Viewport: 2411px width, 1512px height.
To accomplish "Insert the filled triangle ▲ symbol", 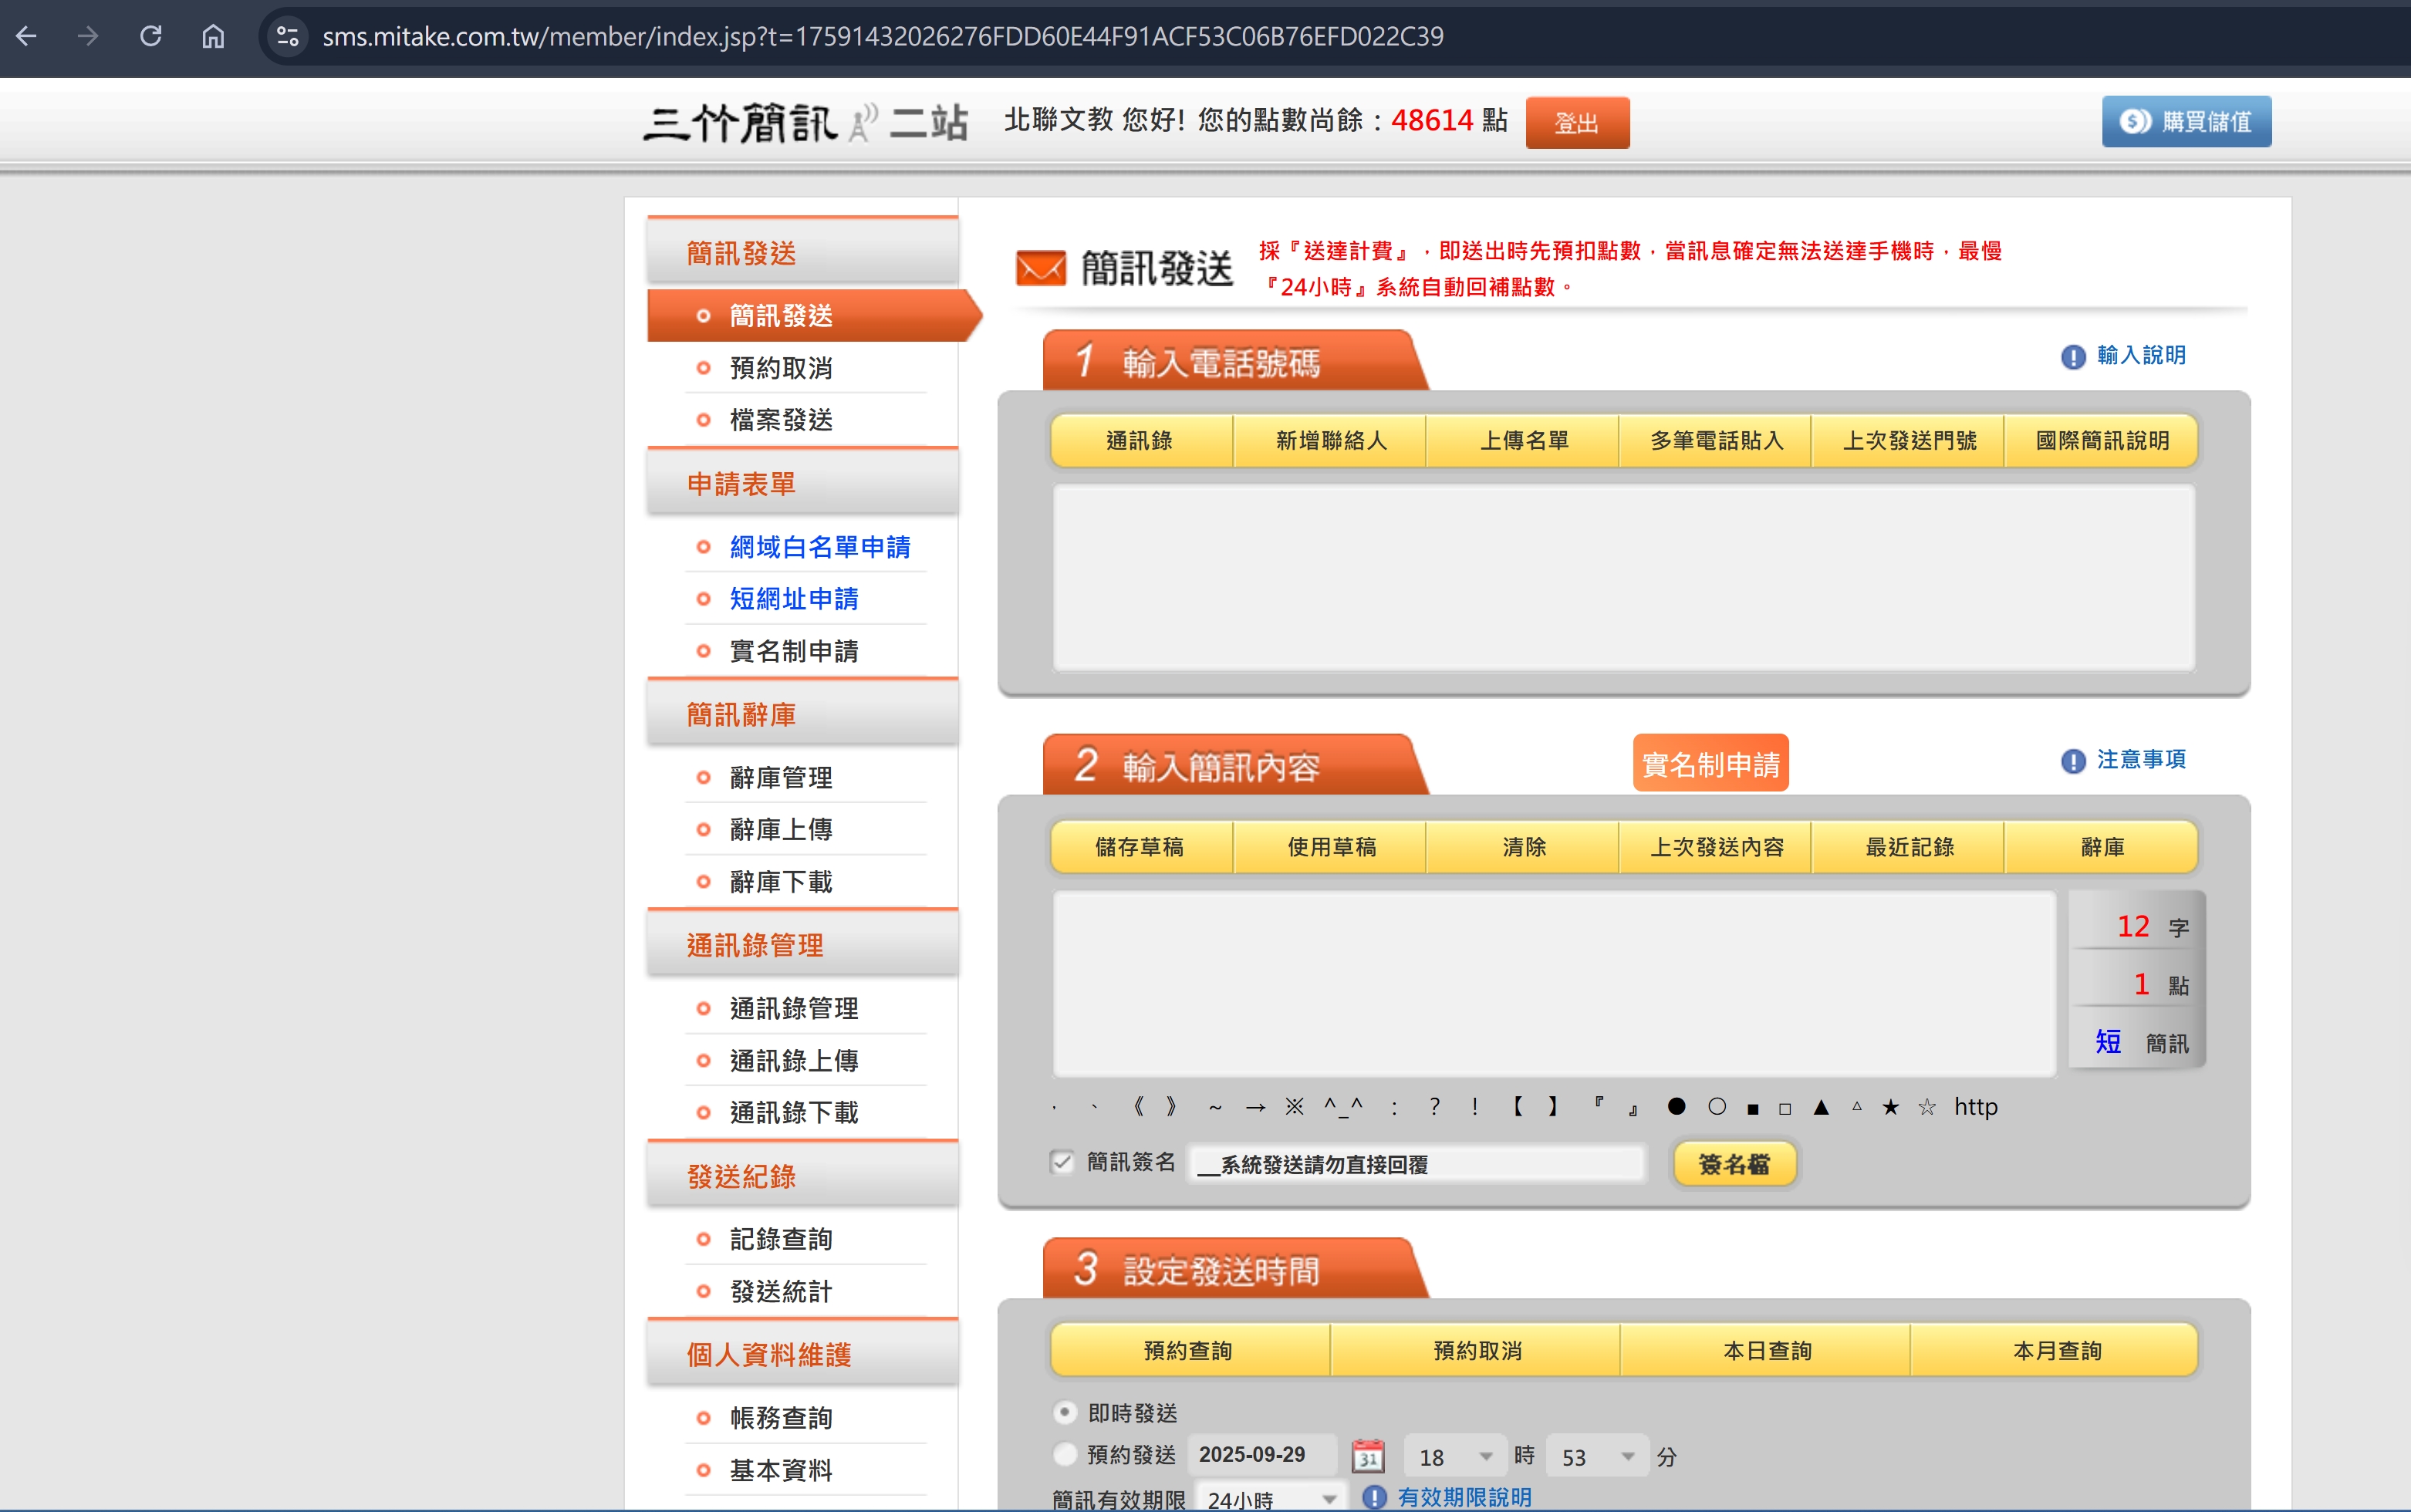I will coord(1821,1107).
